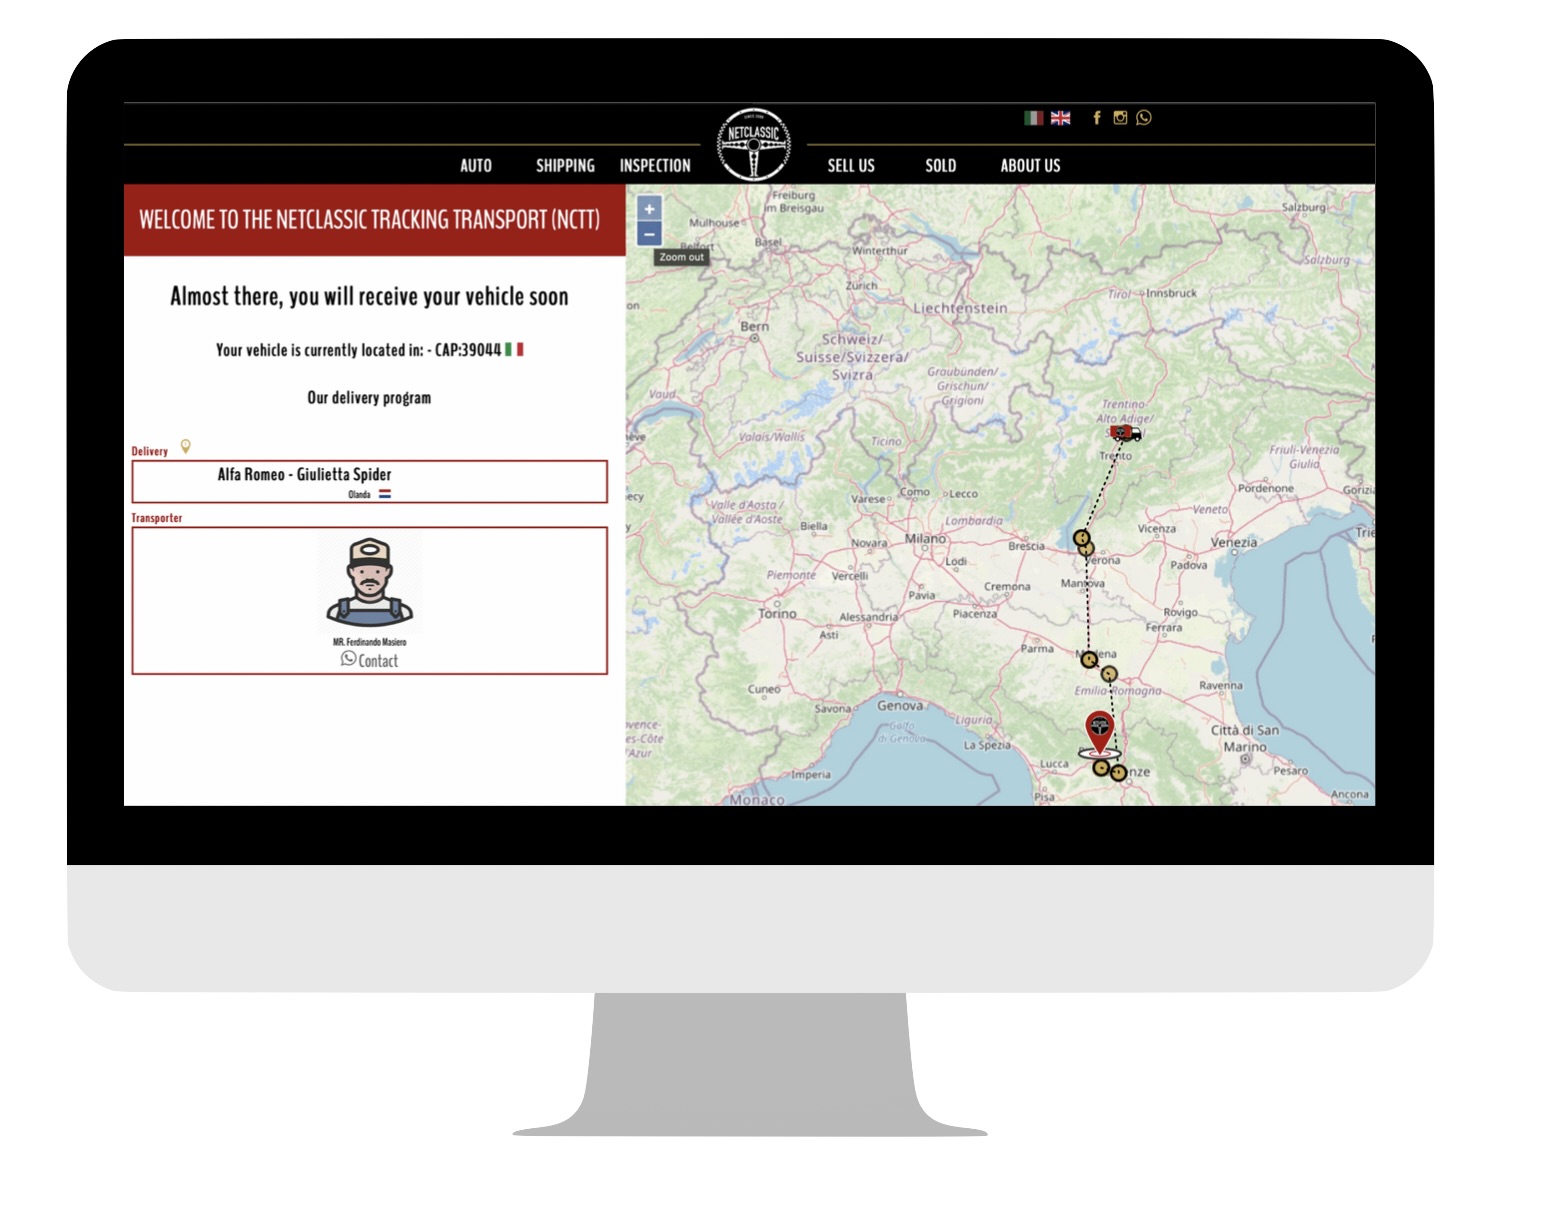This screenshot has height=1206, width=1544.
Task: Navigate to the SOLD section
Action: coord(940,166)
